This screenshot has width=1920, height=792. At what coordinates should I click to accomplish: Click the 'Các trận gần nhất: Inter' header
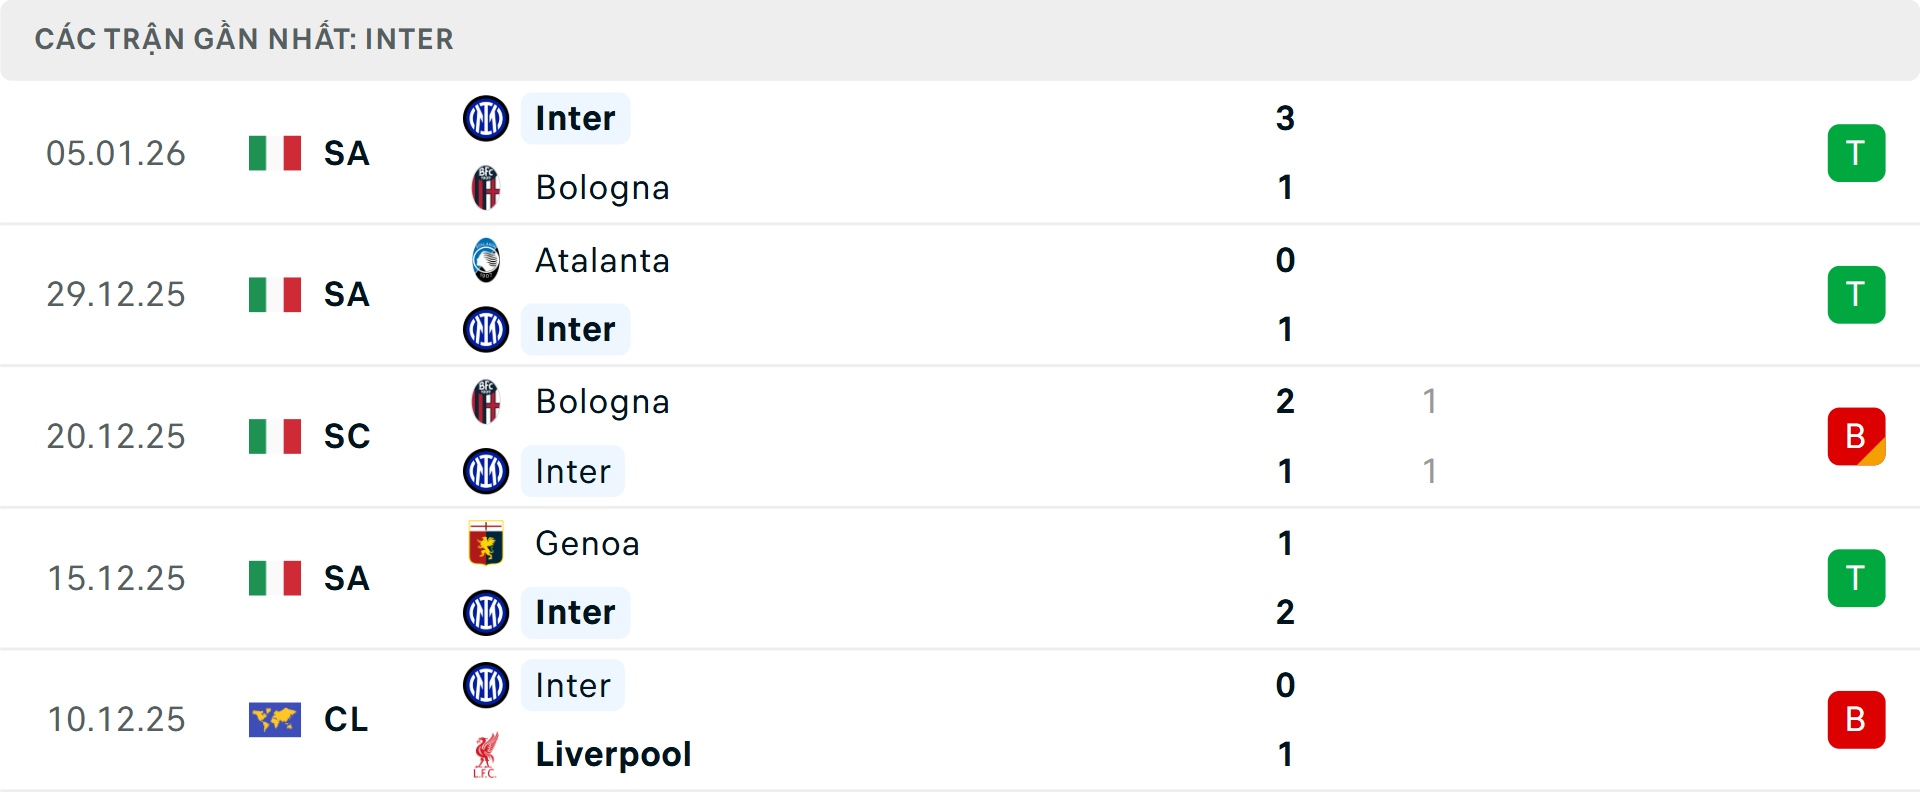click(x=244, y=39)
